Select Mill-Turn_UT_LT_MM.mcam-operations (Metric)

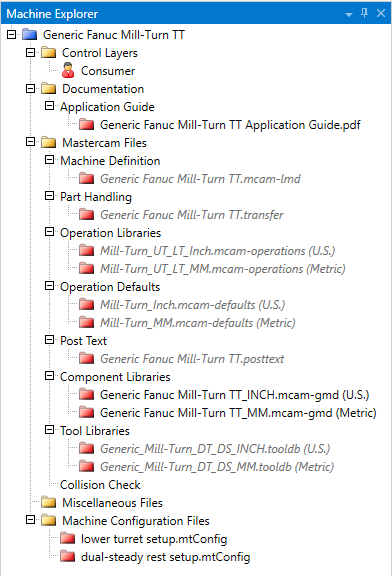click(x=223, y=269)
